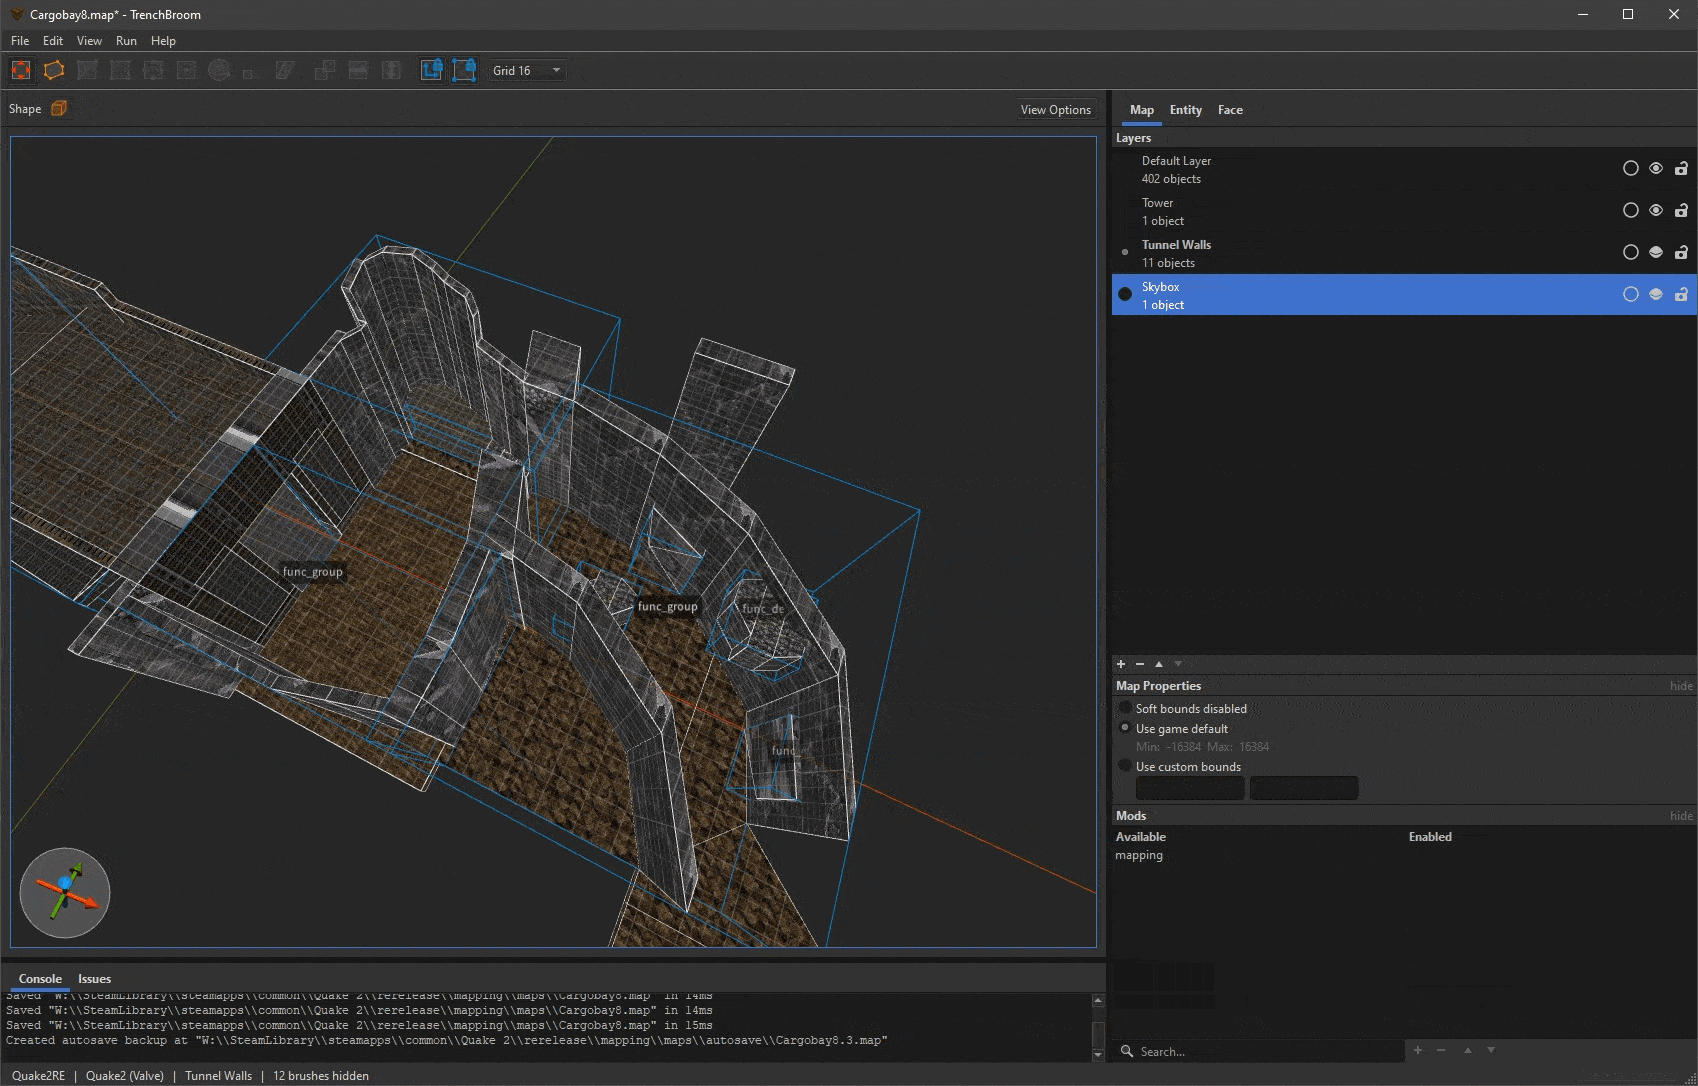Switch to the Face tab

click(x=1230, y=110)
